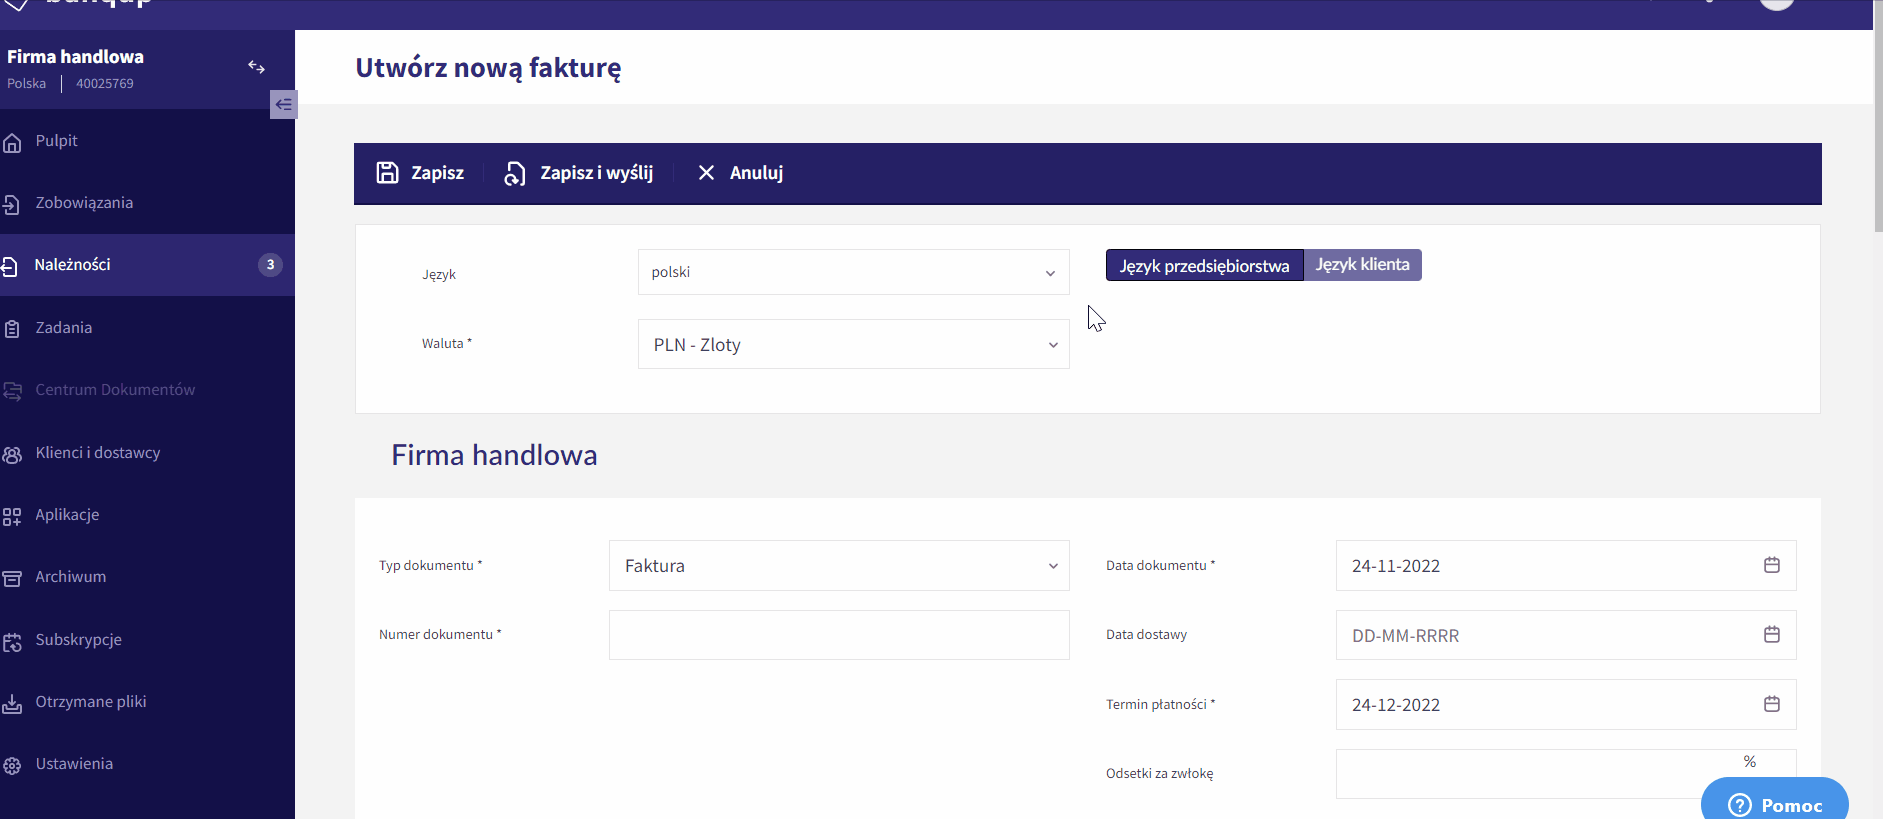Screen dimensions: 1883x819
Task: Click the Anuluj button label
Action: [756, 173]
